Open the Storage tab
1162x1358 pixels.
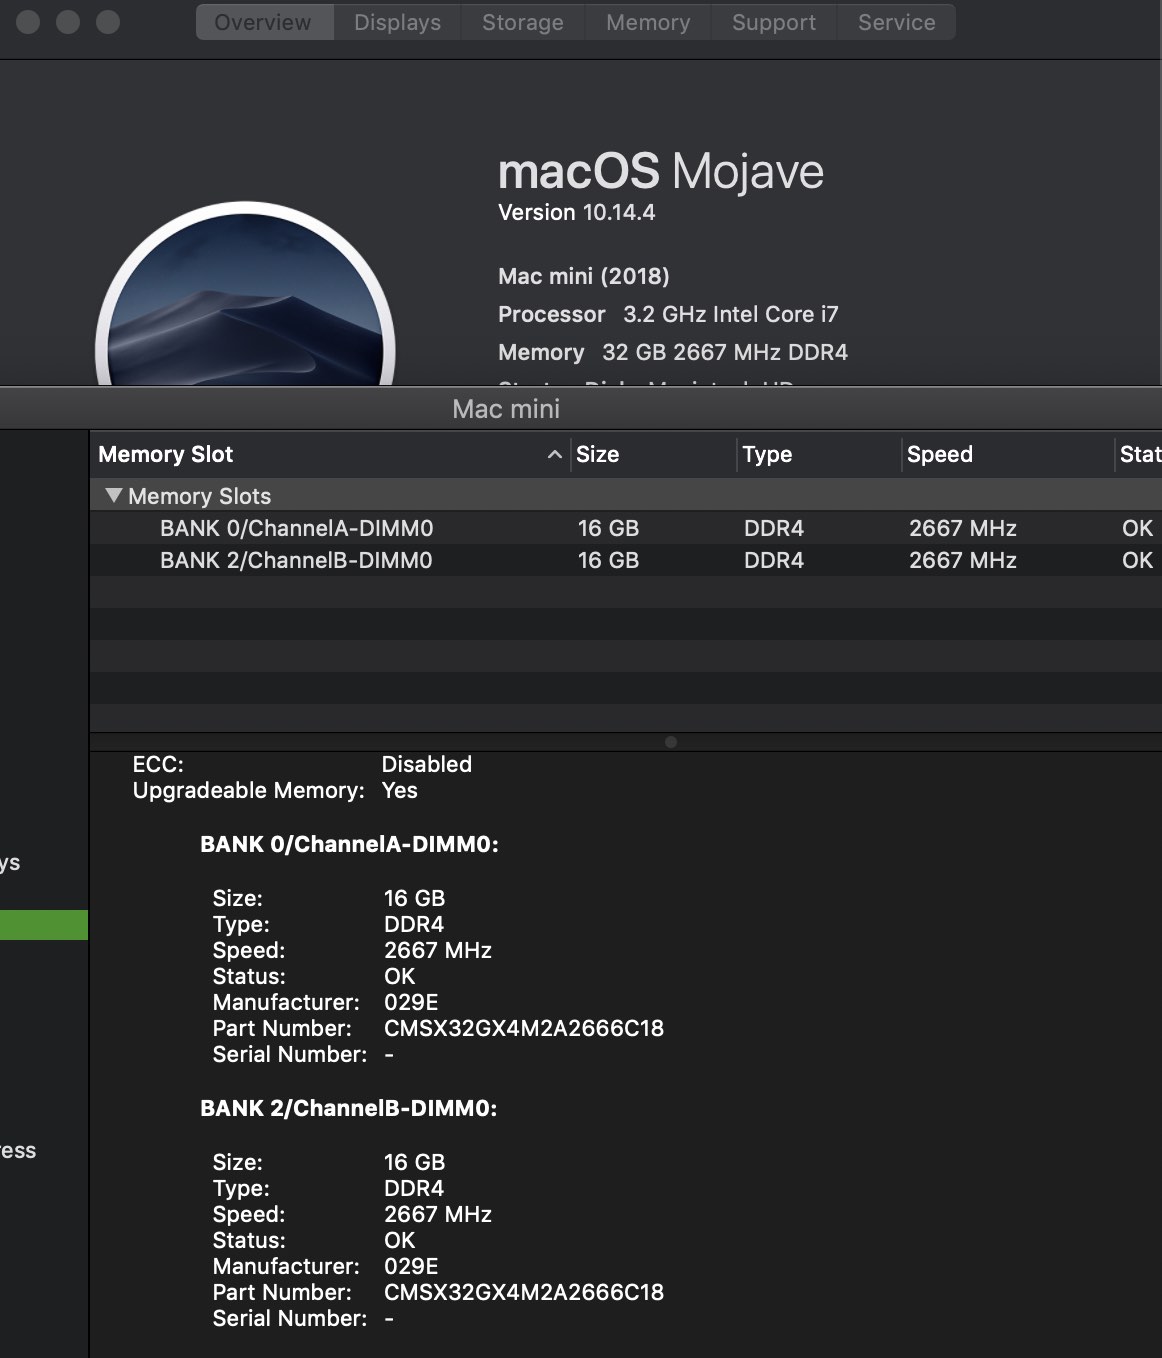(x=523, y=22)
